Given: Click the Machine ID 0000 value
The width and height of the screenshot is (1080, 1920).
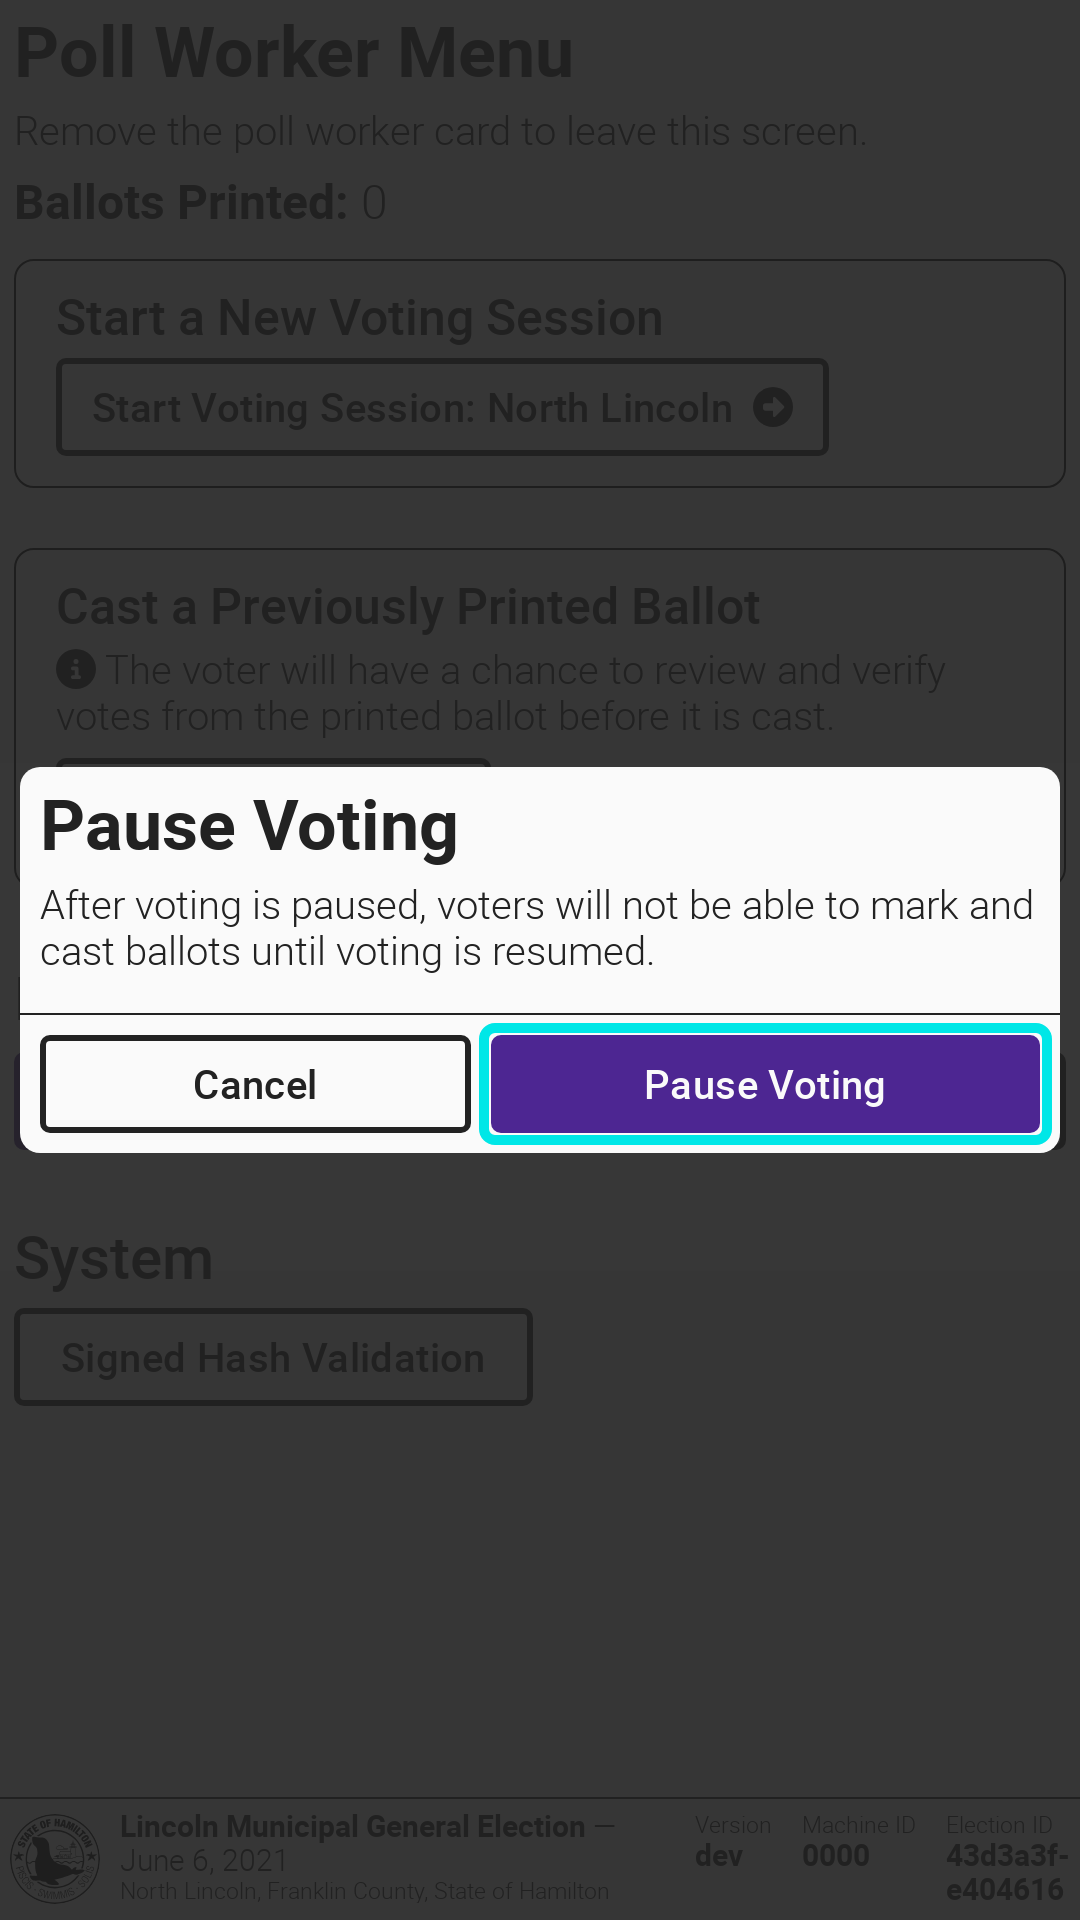Looking at the screenshot, I should coord(836,1856).
